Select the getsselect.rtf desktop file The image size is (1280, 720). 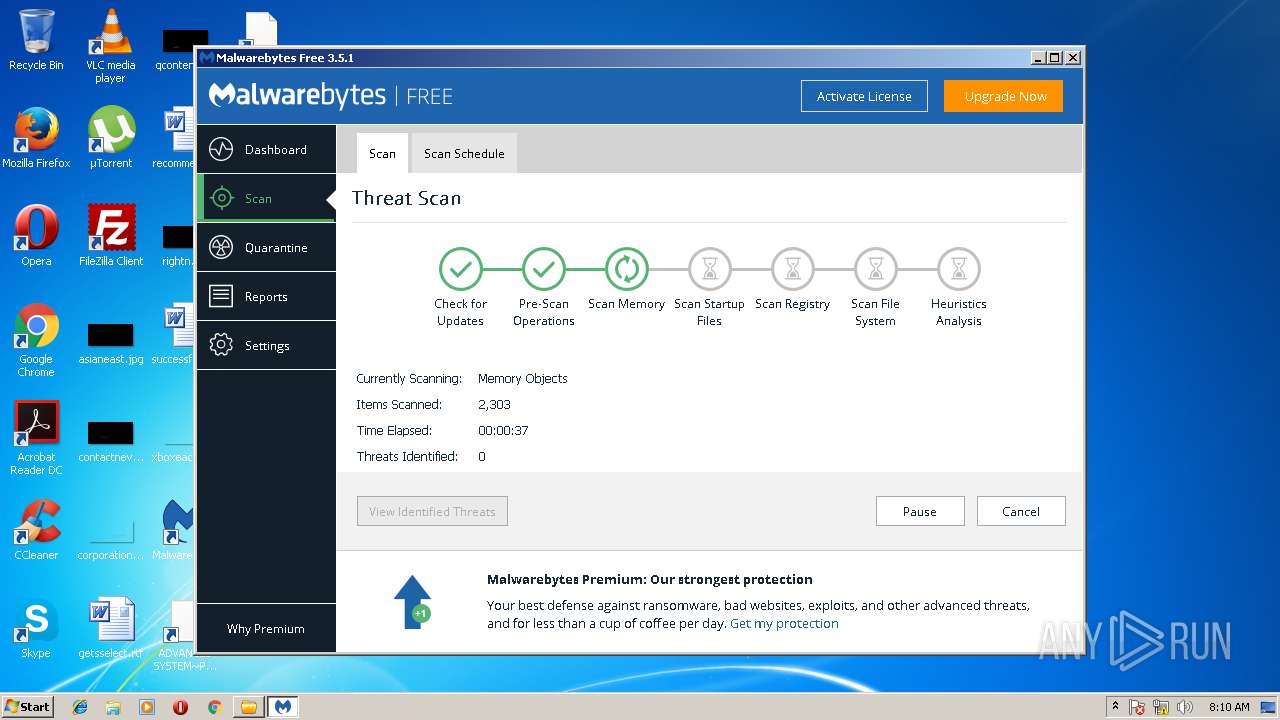click(110, 628)
